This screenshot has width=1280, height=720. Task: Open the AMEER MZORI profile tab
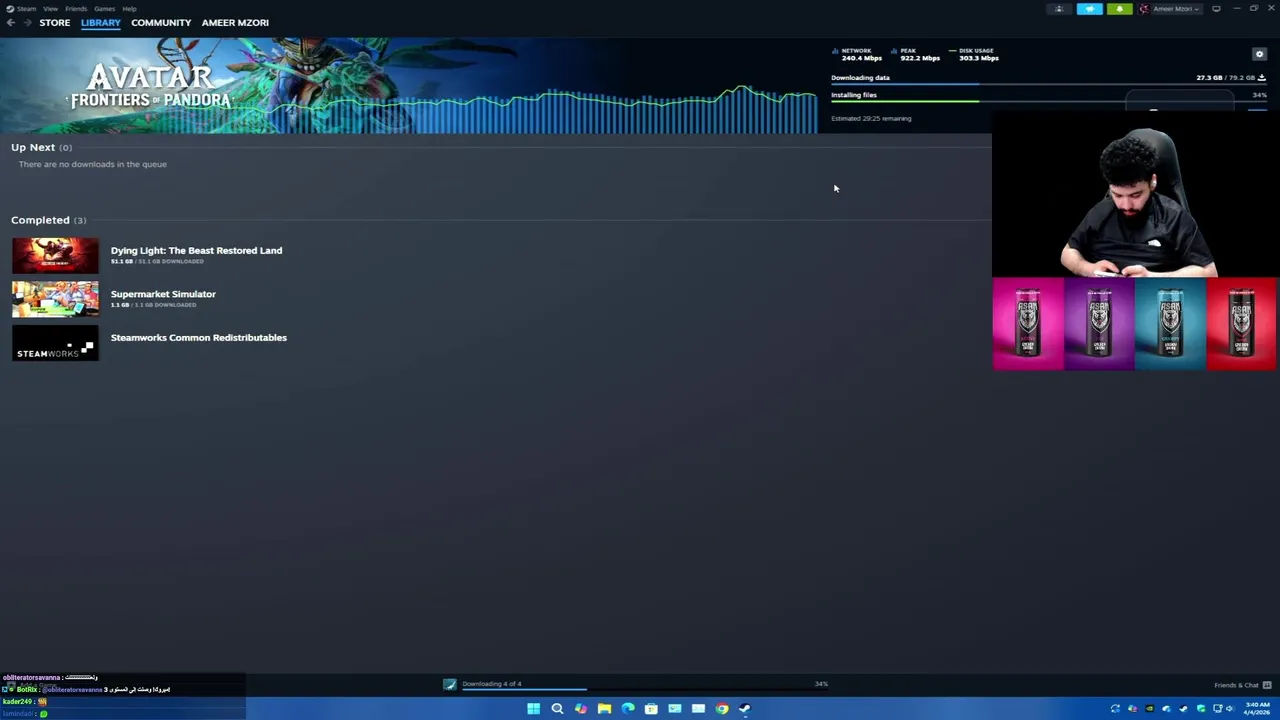tap(235, 22)
